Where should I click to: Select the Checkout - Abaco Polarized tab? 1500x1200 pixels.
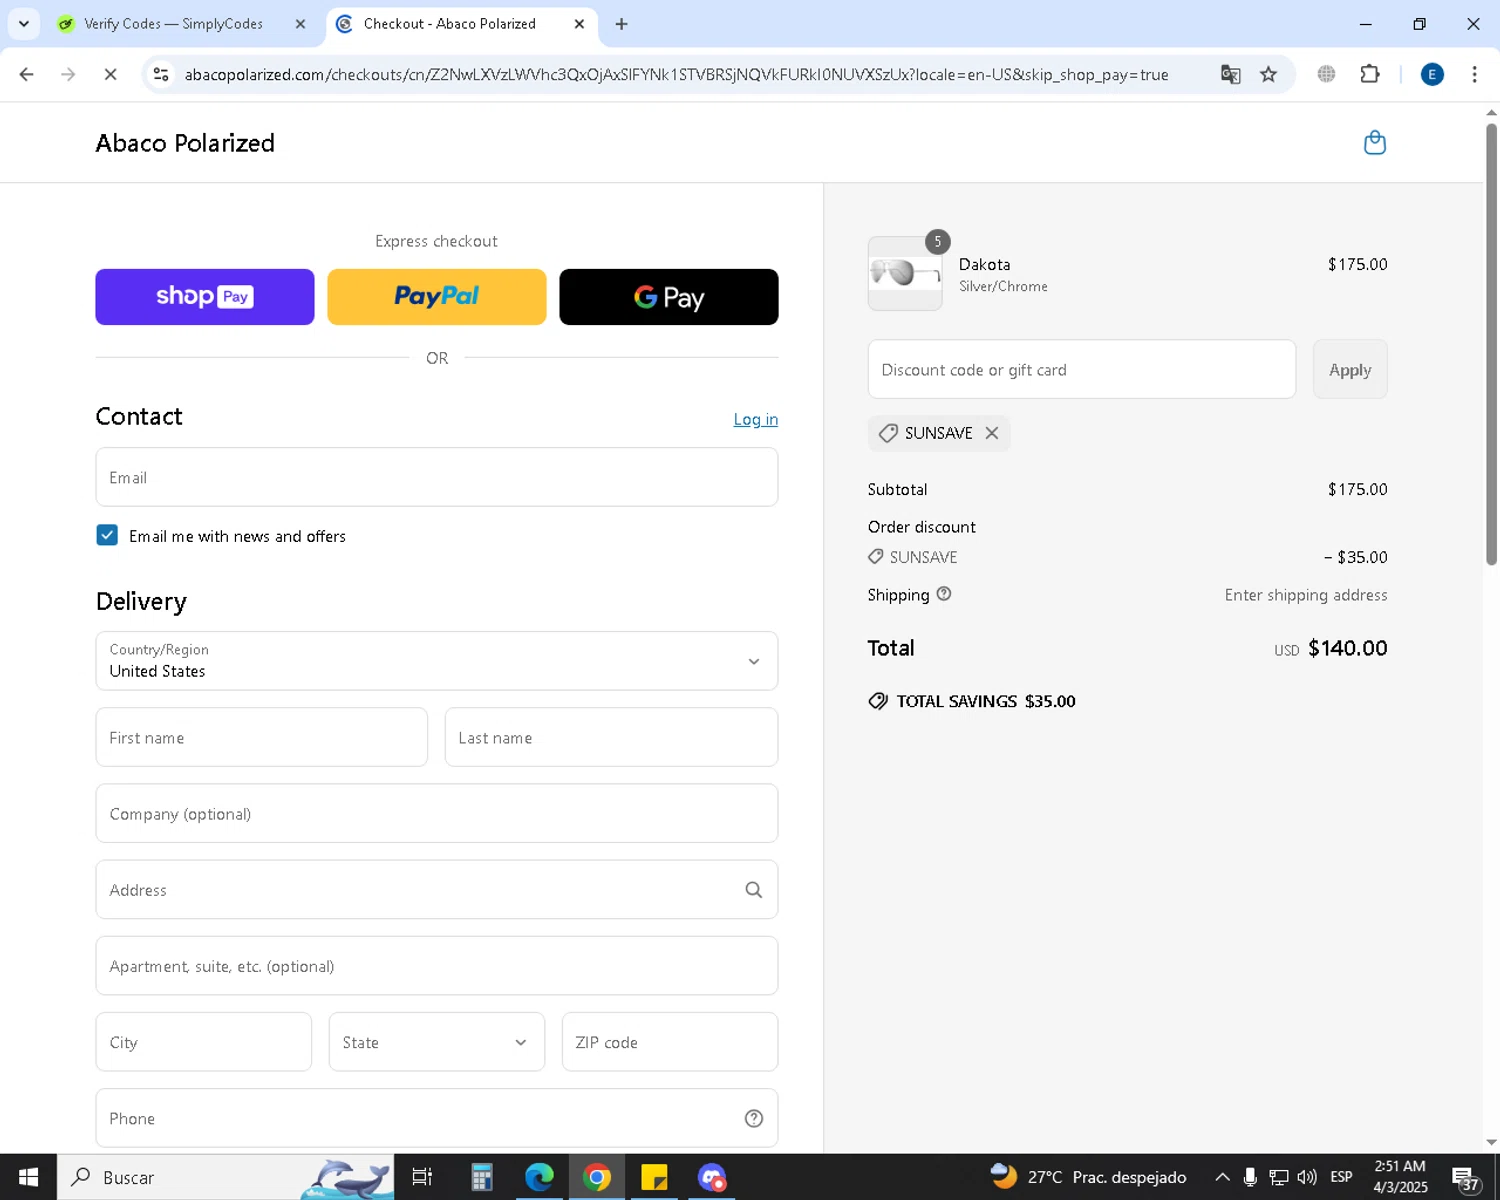tap(449, 24)
